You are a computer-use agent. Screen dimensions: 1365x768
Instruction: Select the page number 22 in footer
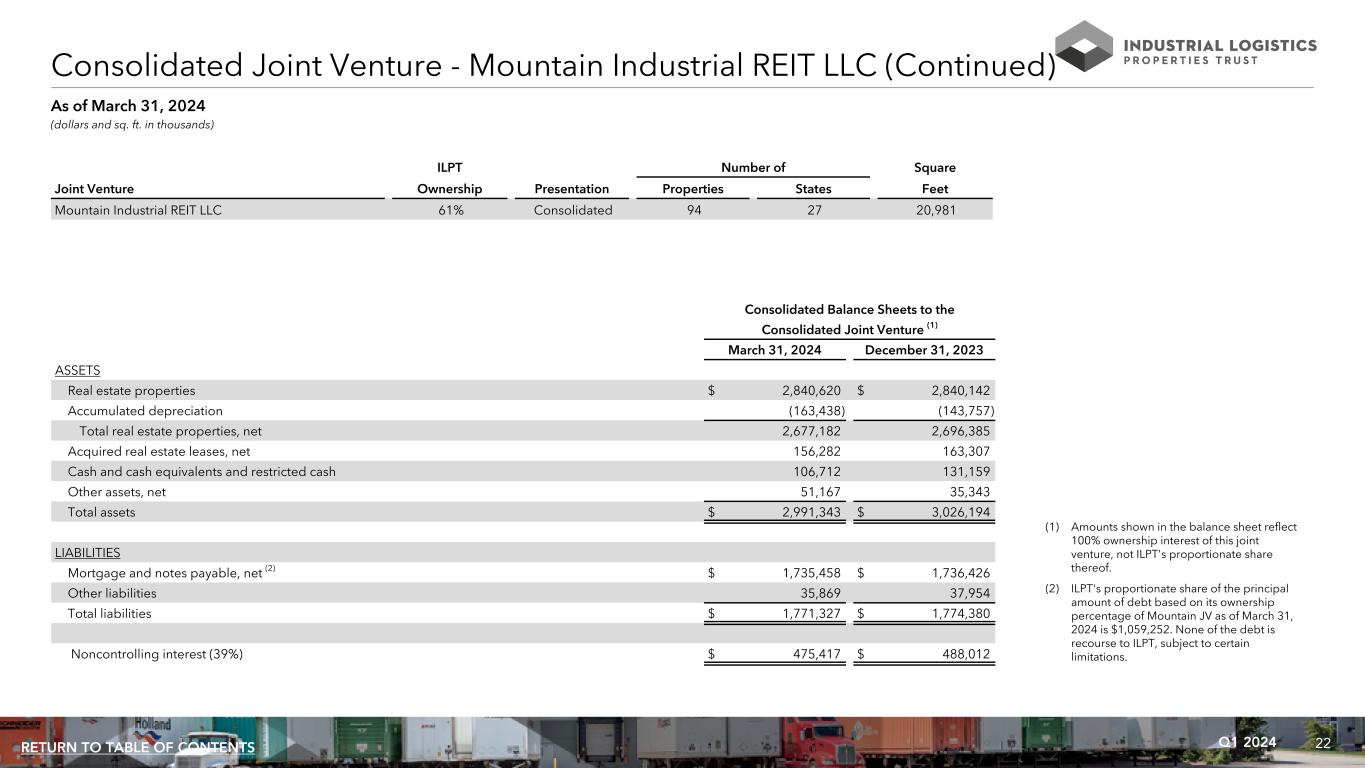coord(1323,743)
